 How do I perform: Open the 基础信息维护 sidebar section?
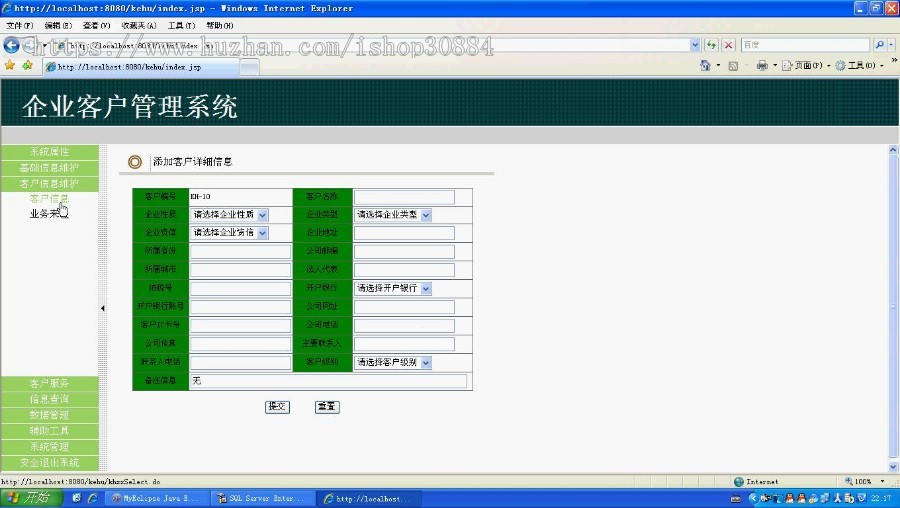point(50,168)
